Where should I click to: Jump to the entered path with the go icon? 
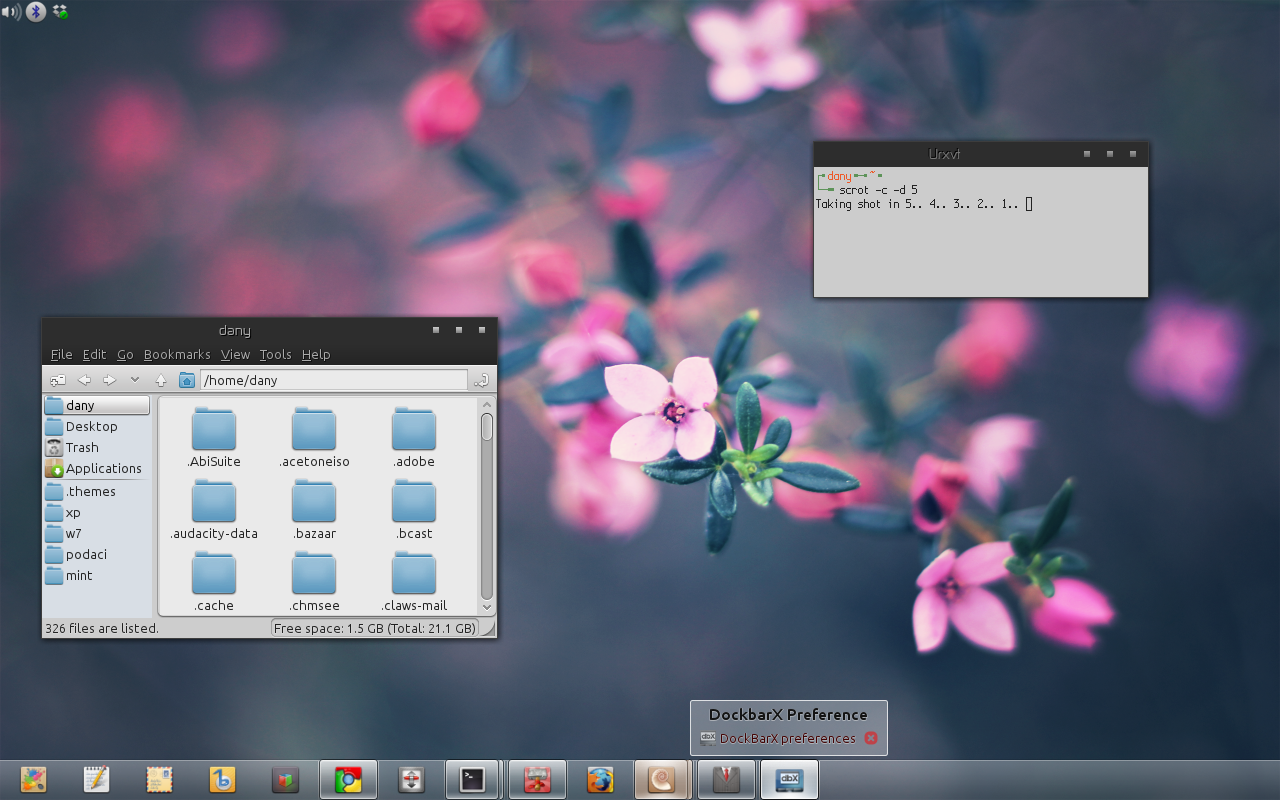coord(481,380)
